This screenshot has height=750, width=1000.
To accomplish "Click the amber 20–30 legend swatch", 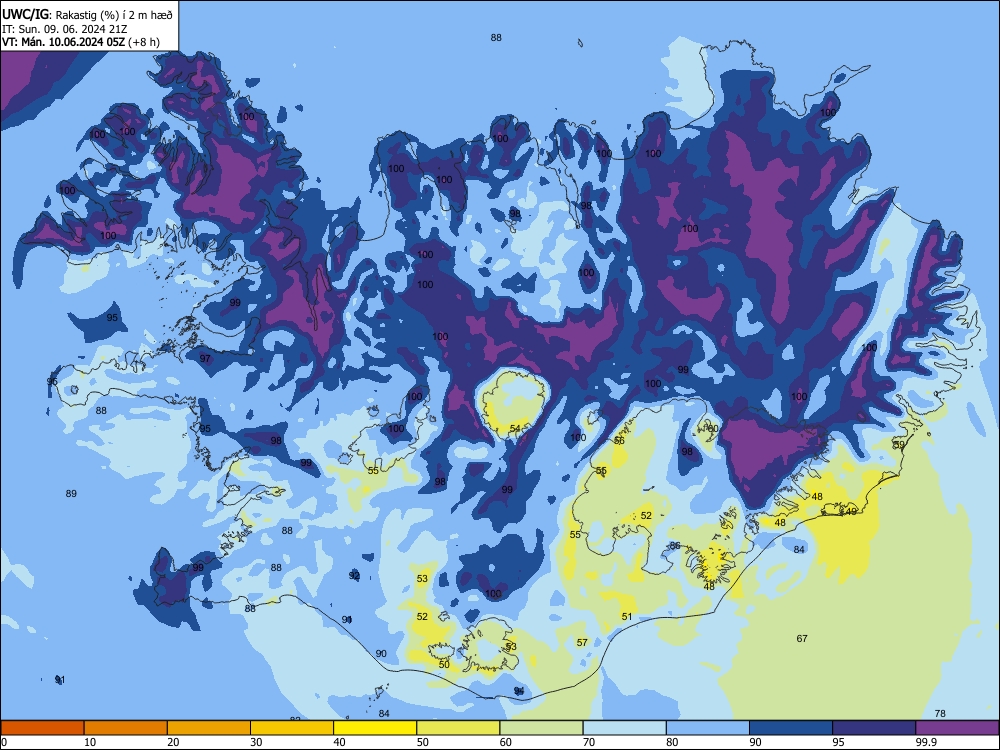I will click(209, 728).
